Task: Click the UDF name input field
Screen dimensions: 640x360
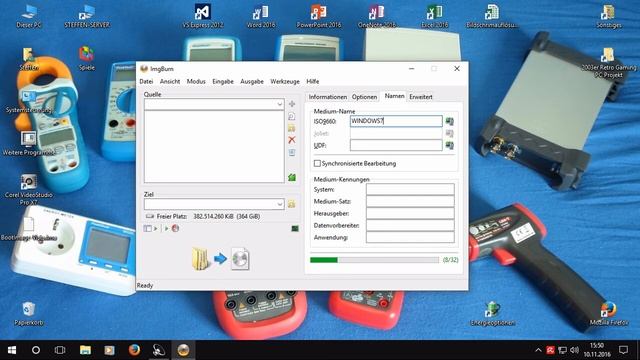Action: (396, 145)
